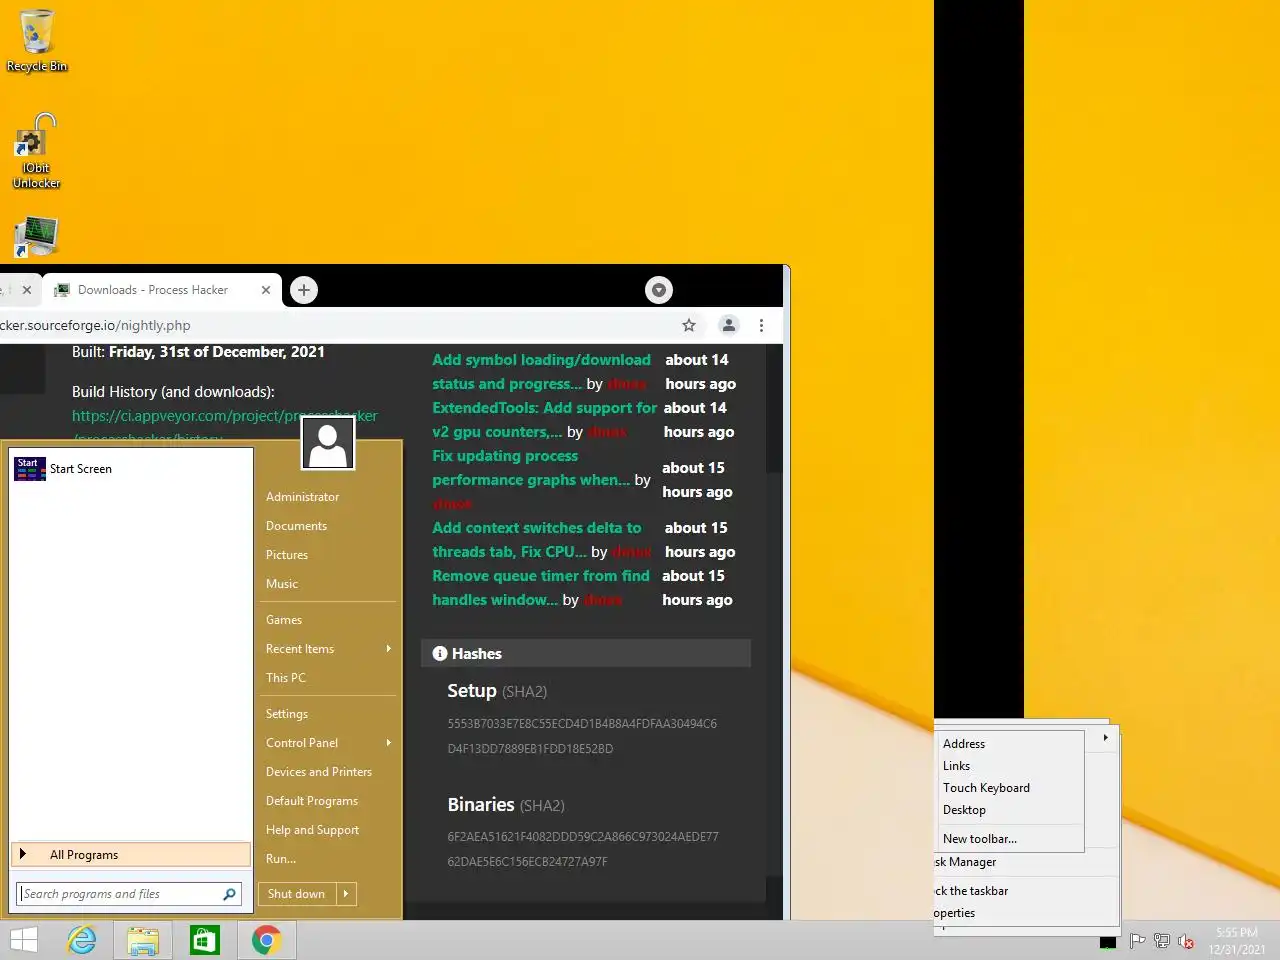
Task: Open the Add symbol loading/download status commit link
Action: point(541,372)
